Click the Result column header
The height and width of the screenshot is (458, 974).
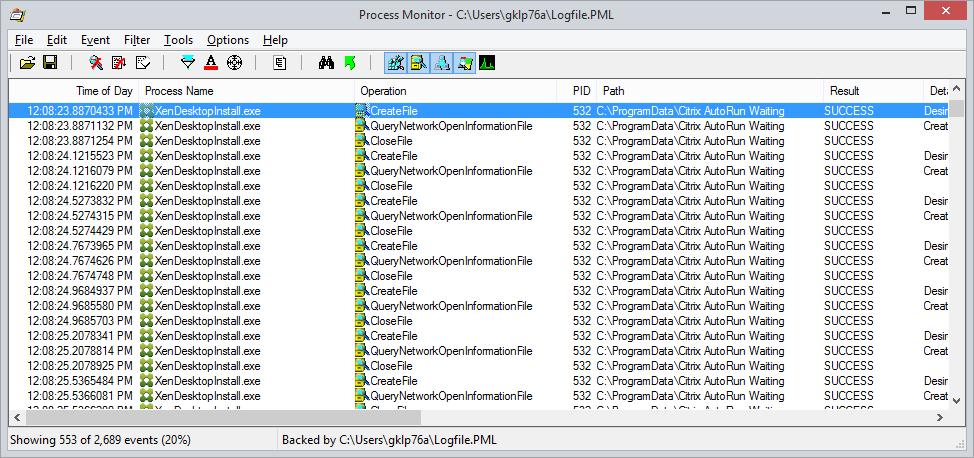(873, 91)
